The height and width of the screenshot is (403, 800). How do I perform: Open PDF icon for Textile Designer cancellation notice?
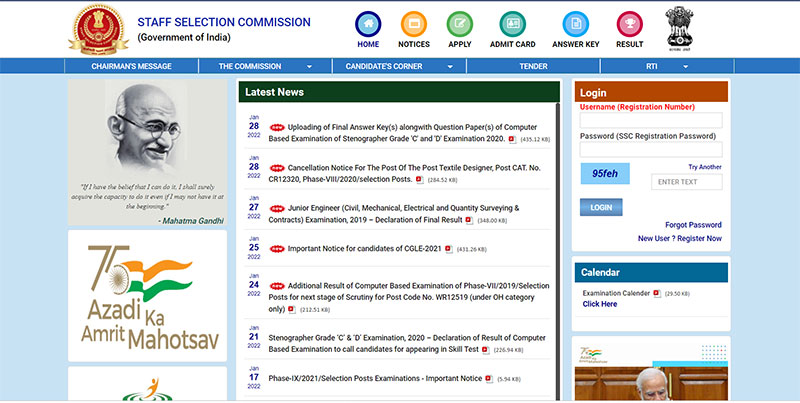click(x=419, y=180)
